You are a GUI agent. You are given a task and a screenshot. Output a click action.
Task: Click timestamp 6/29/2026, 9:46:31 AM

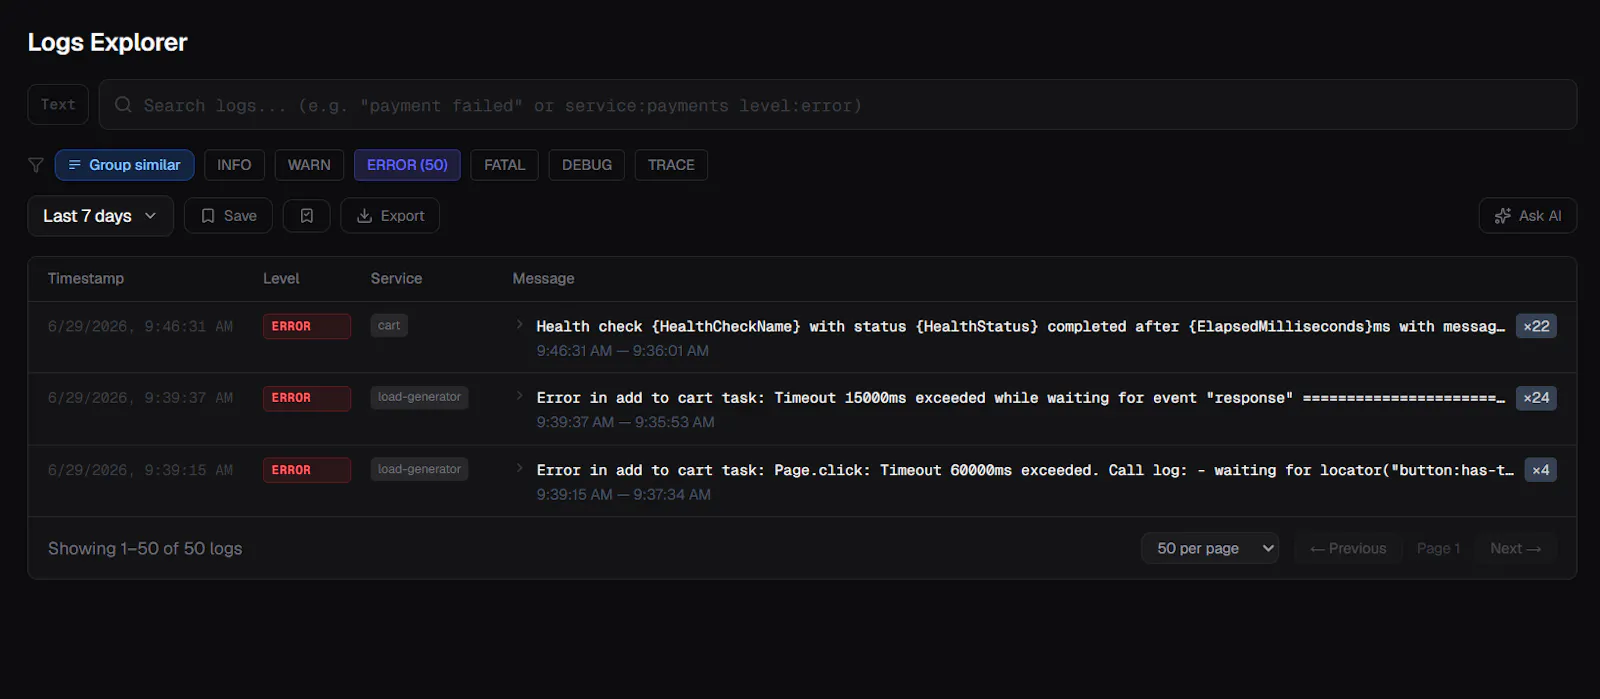[140, 326]
